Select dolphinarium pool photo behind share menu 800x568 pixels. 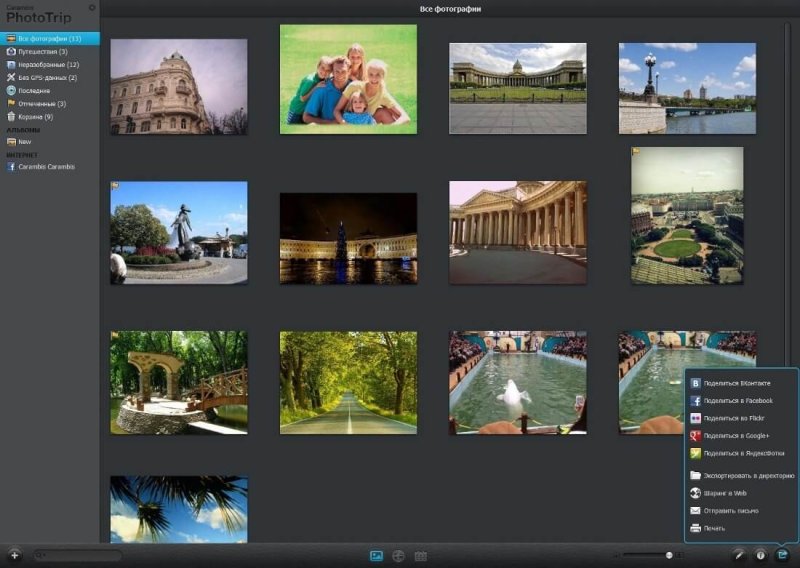[x=652, y=383]
